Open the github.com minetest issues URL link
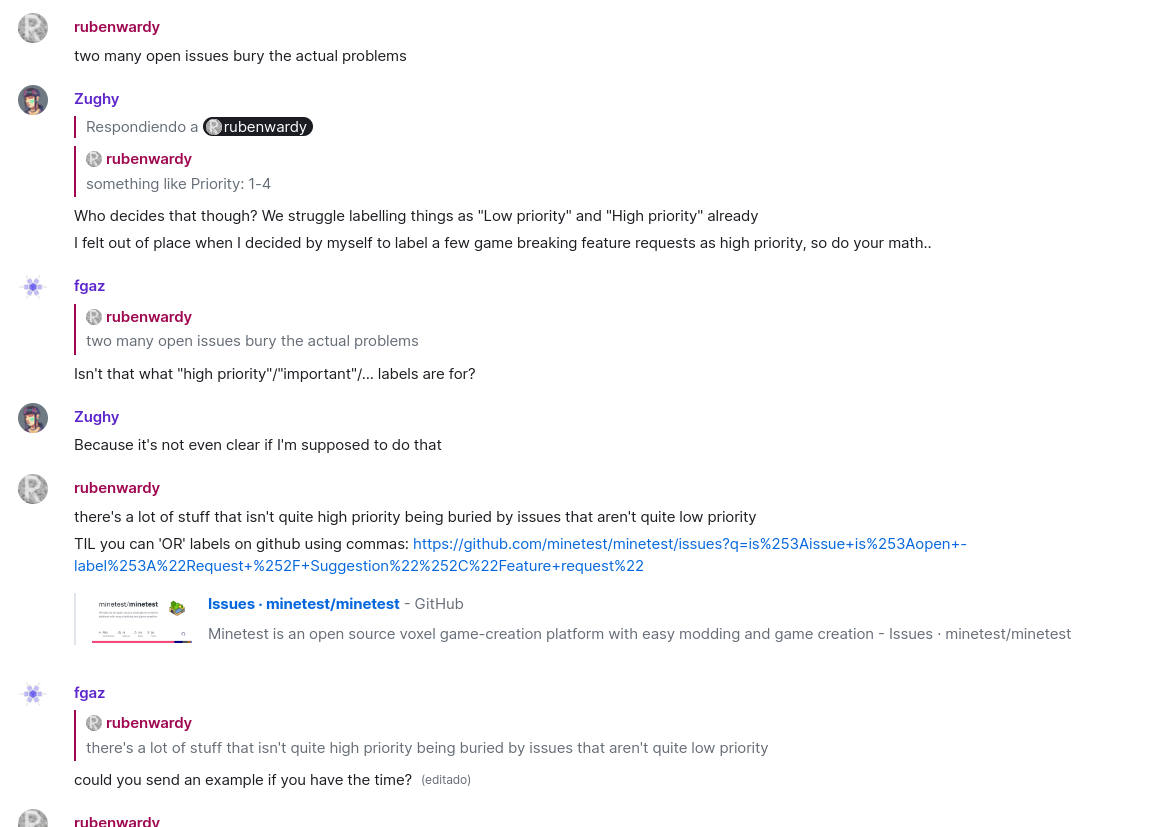The height and width of the screenshot is (827, 1169). pyautogui.click(x=520, y=555)
